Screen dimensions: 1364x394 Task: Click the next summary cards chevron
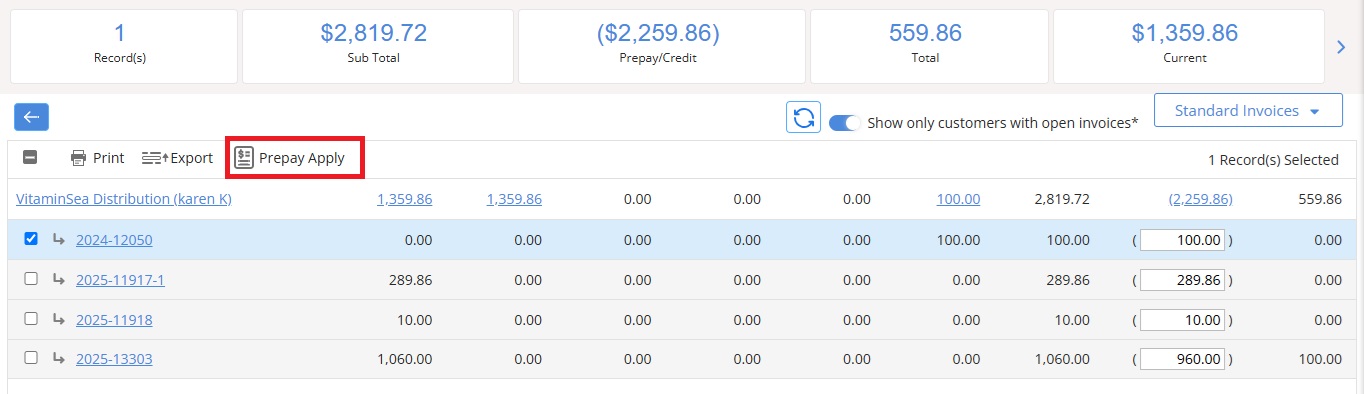1342,46
